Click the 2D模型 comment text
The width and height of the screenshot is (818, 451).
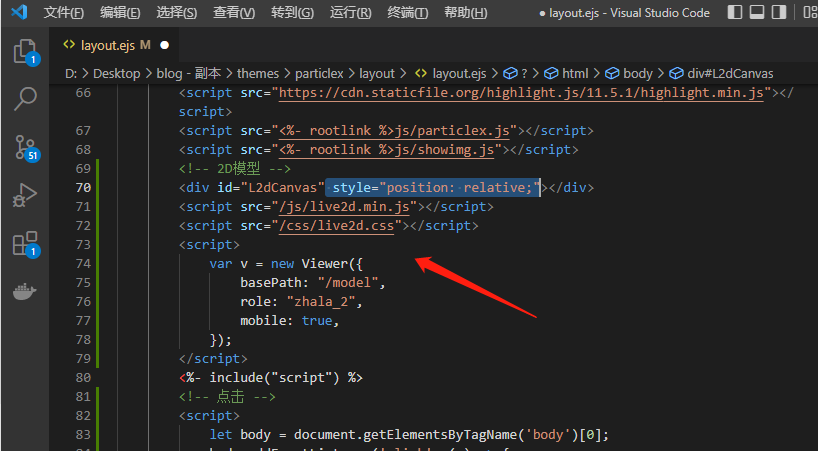tap(235, 168)
